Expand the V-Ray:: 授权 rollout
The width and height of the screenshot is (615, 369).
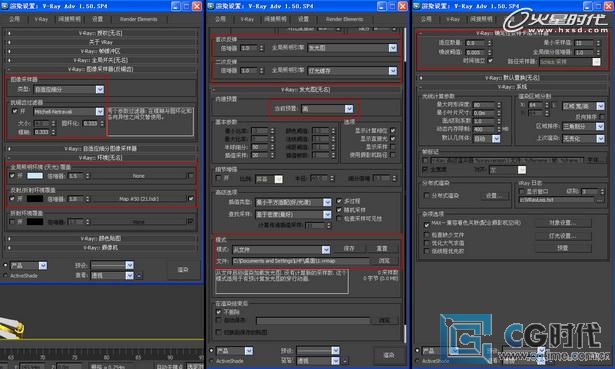pos(100,33)
